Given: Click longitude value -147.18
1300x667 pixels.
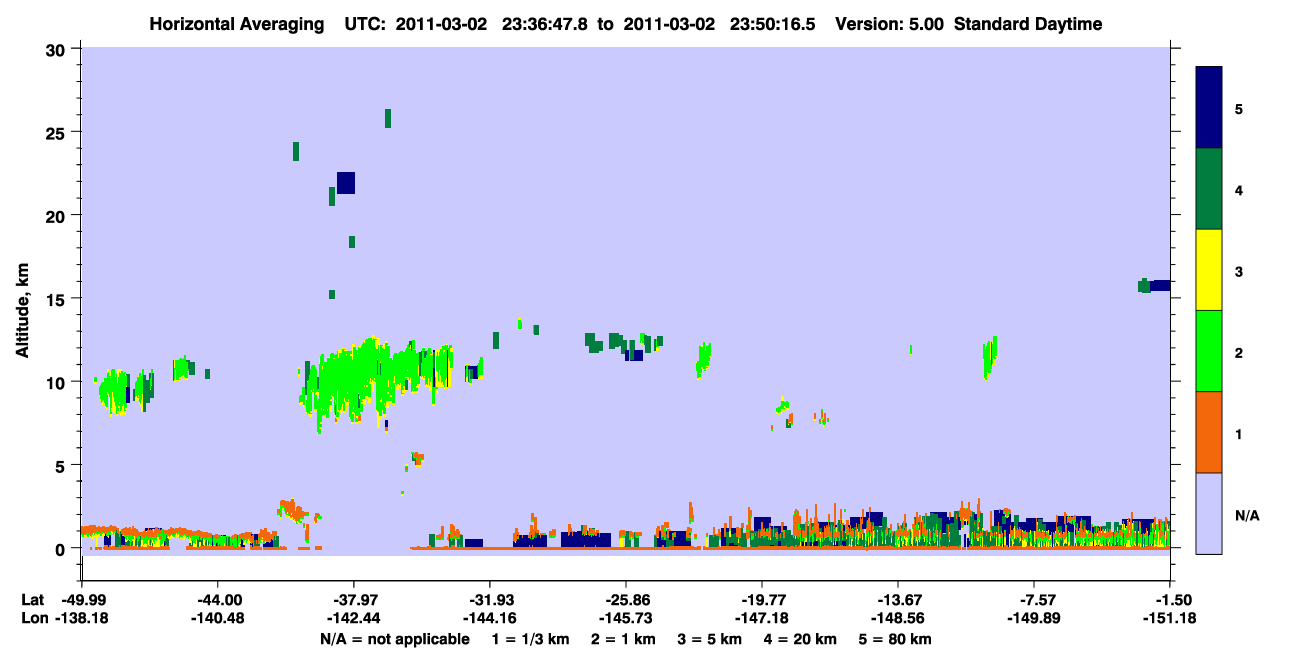Looking at the screenshot, I should (x=762, y=618).
